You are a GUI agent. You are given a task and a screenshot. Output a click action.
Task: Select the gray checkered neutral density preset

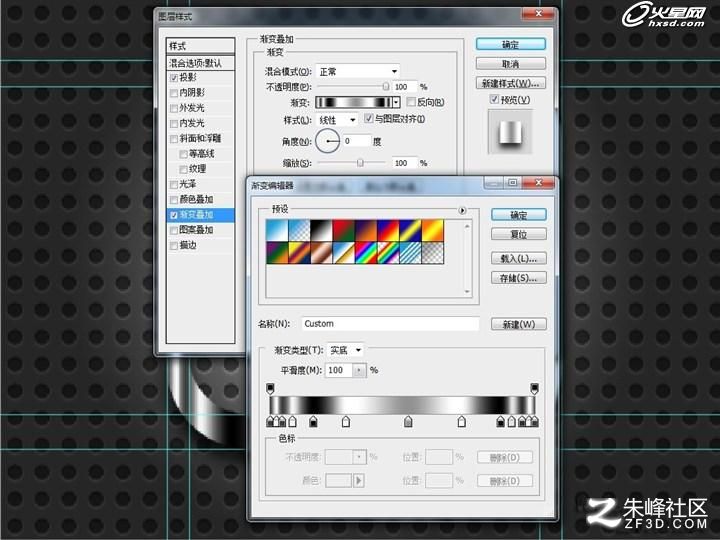(x=433, y=253)
